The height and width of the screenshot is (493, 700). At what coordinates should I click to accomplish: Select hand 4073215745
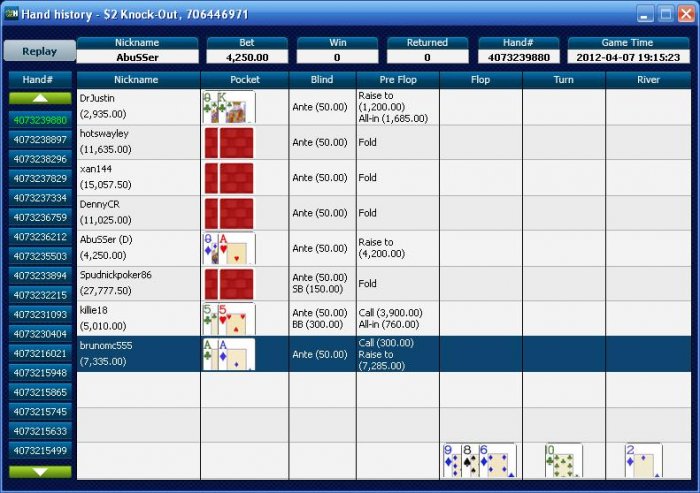tap(40, 412)
